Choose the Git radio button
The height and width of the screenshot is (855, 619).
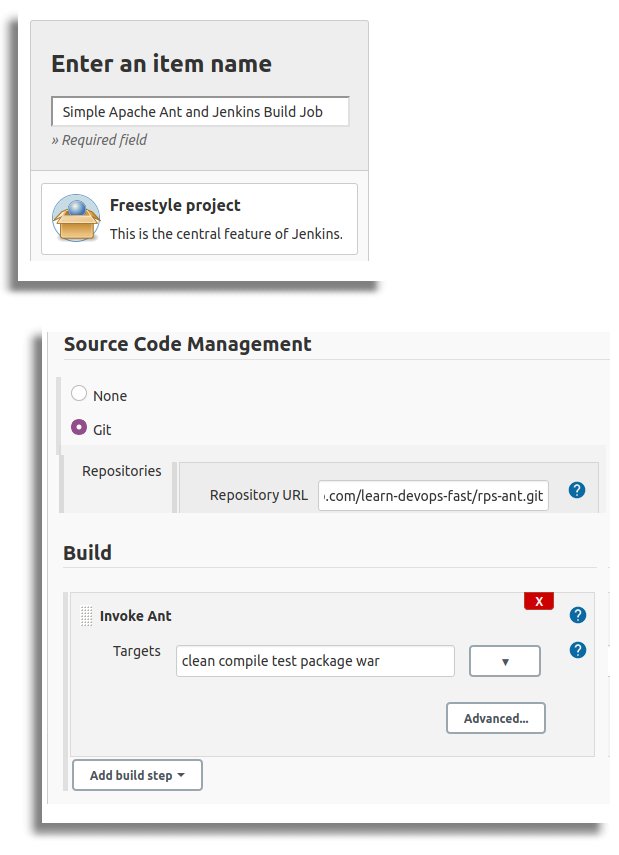(79, 428)
